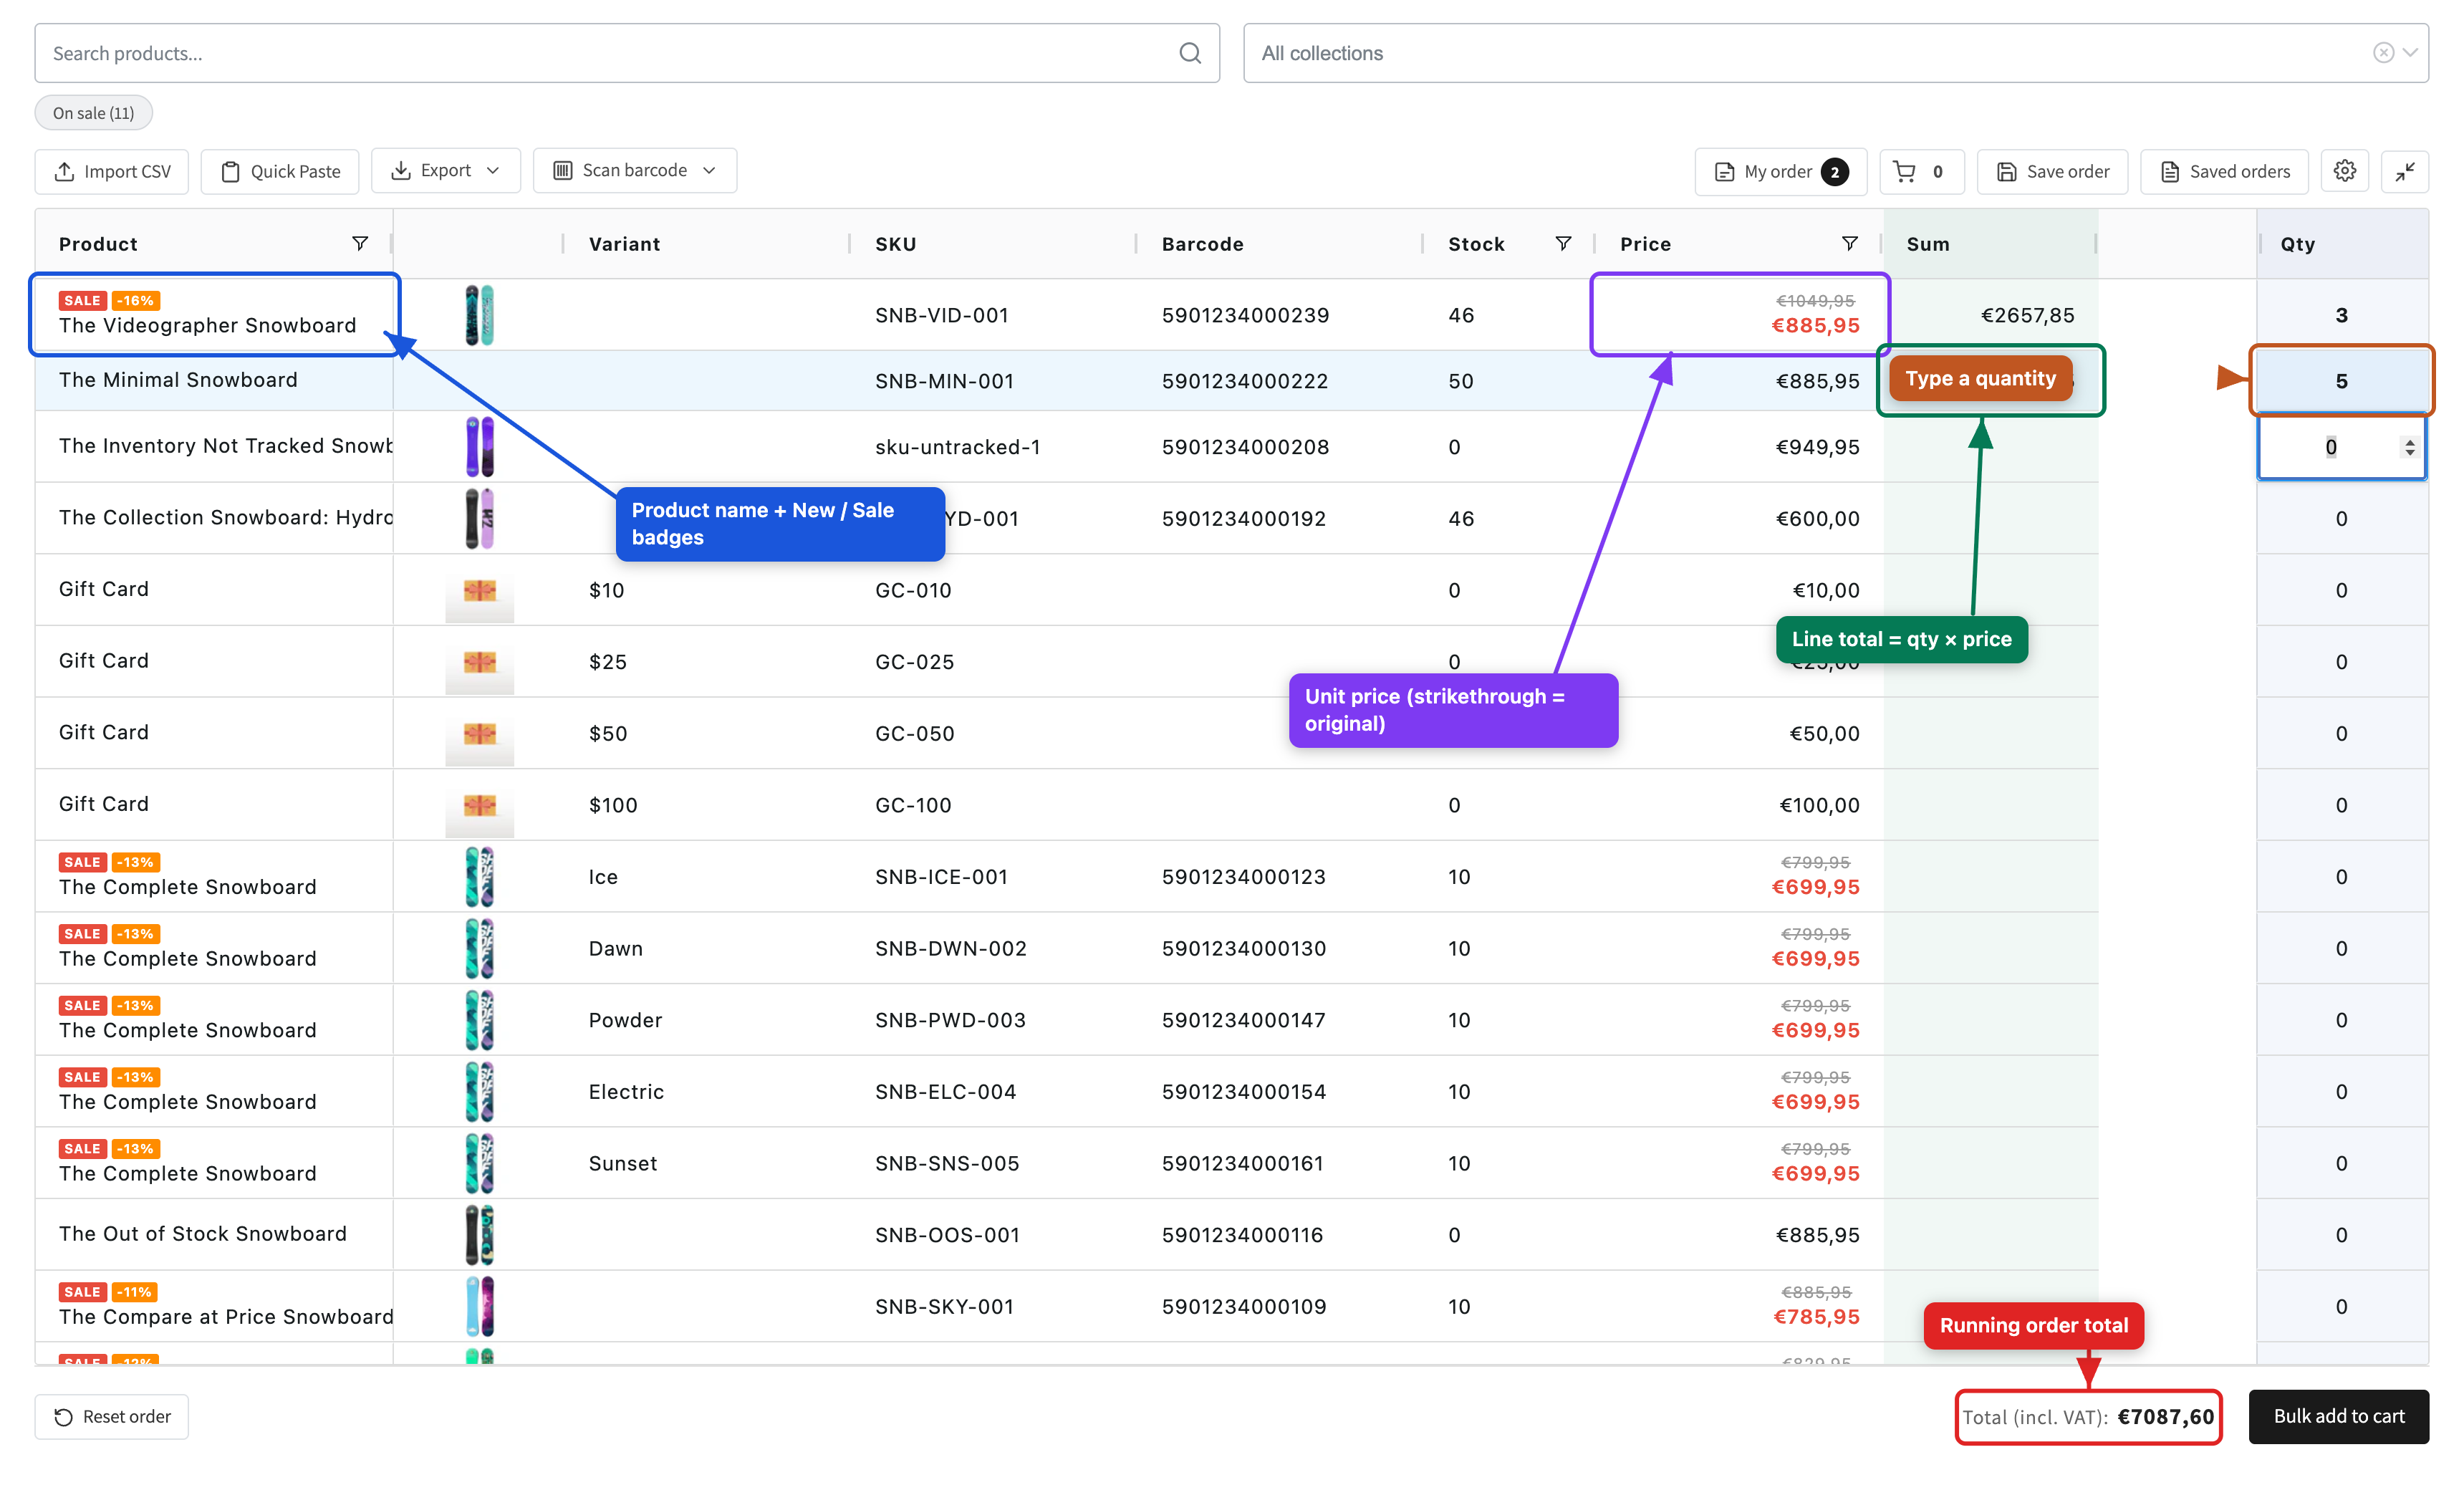Screen dimensions: 2464x1490
Task: Click SKU sku-untracked-1
Action: pos(957,447)
